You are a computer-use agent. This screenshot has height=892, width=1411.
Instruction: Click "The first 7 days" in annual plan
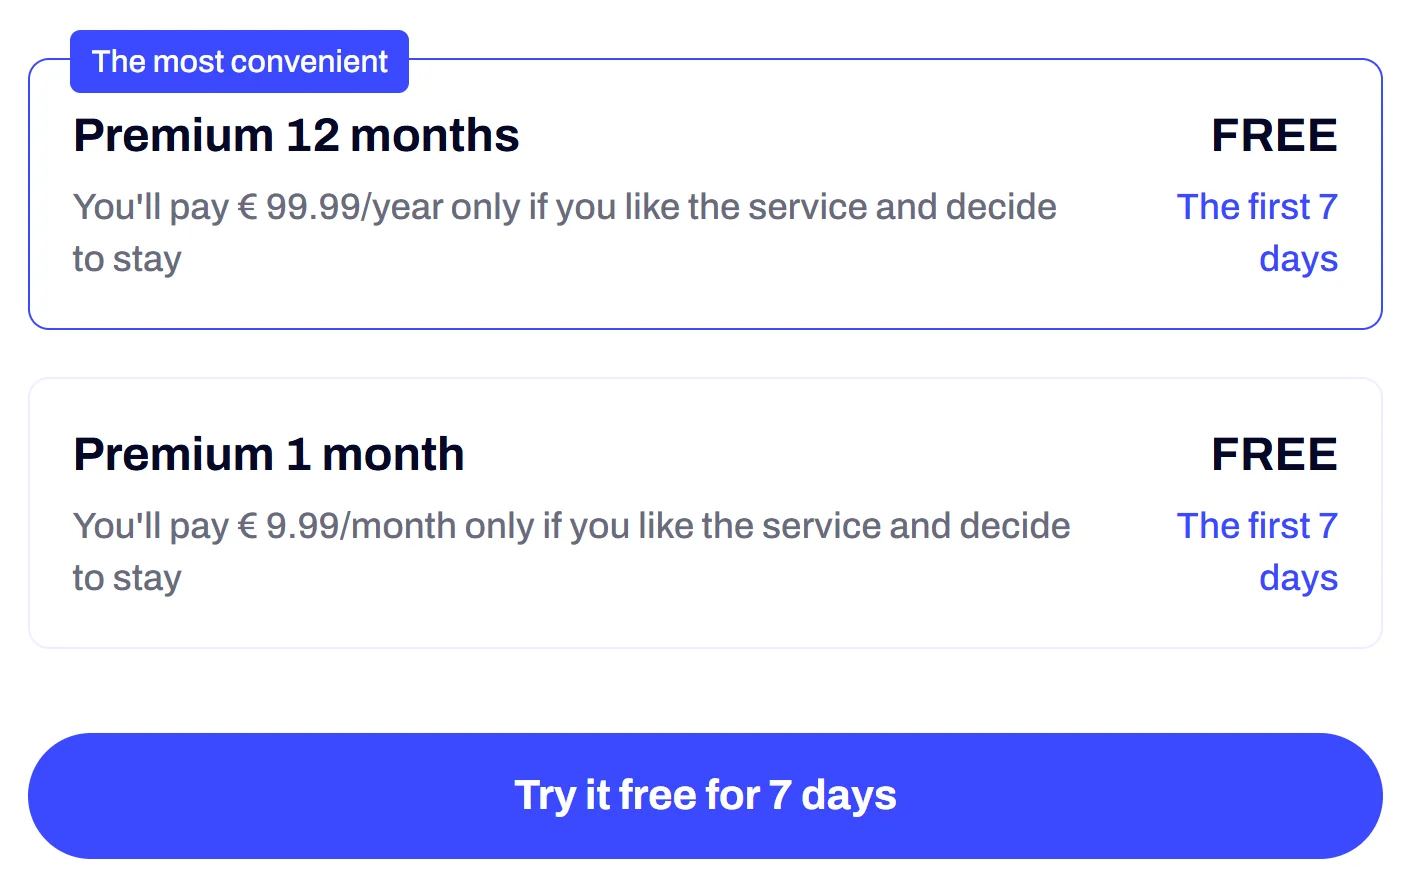[x=1256, y=207]
